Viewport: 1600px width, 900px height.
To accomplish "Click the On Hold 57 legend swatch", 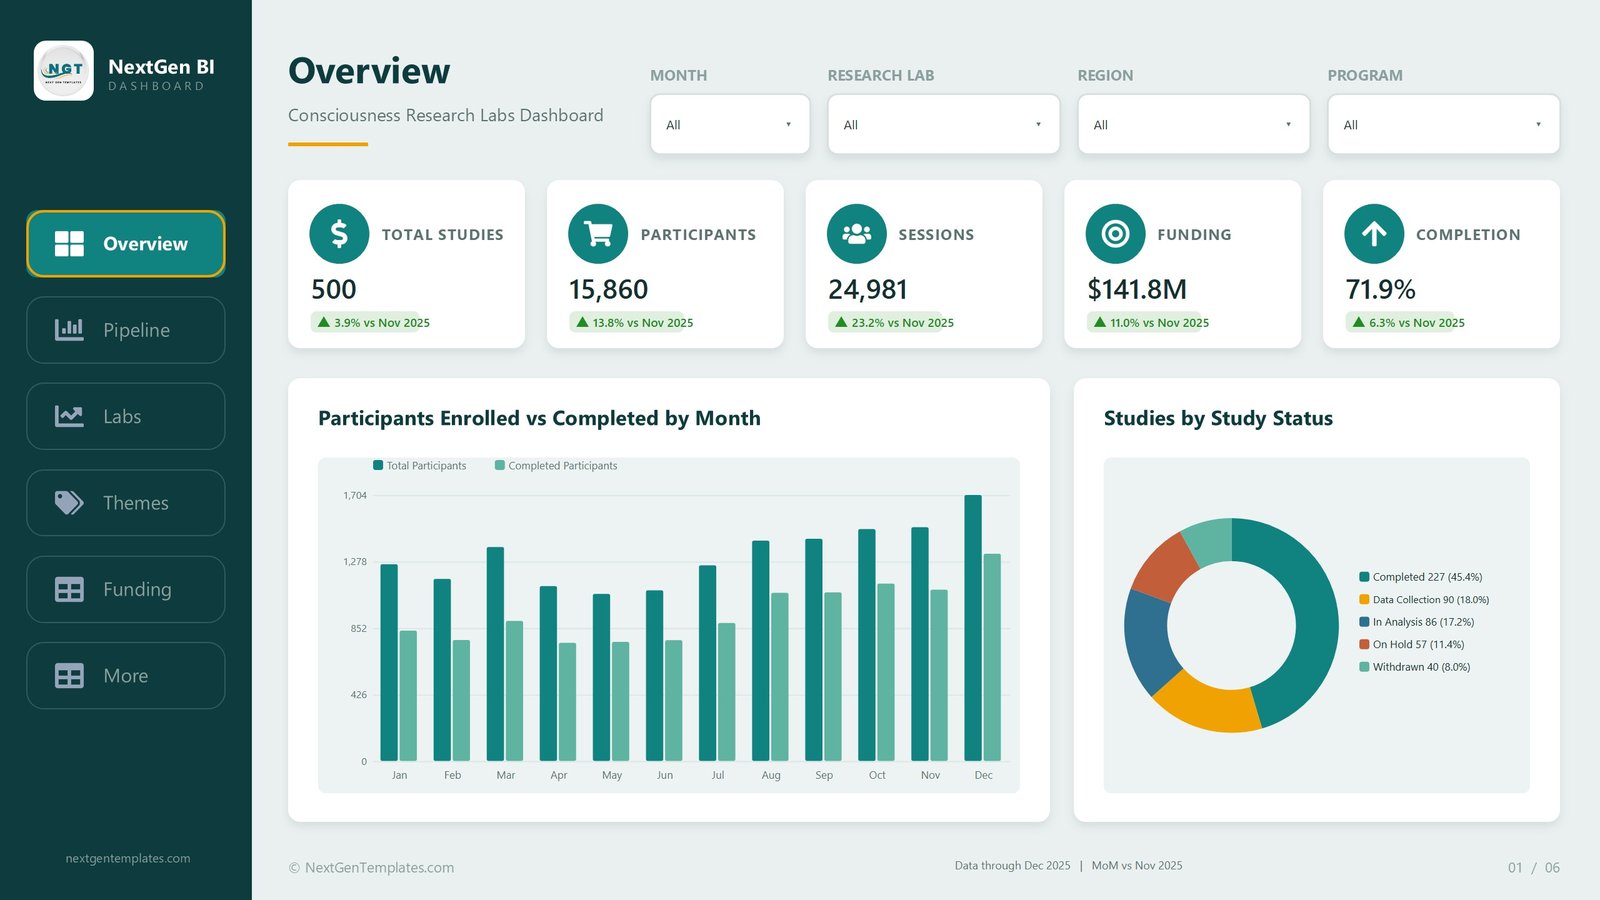I will pos(1364,644).
